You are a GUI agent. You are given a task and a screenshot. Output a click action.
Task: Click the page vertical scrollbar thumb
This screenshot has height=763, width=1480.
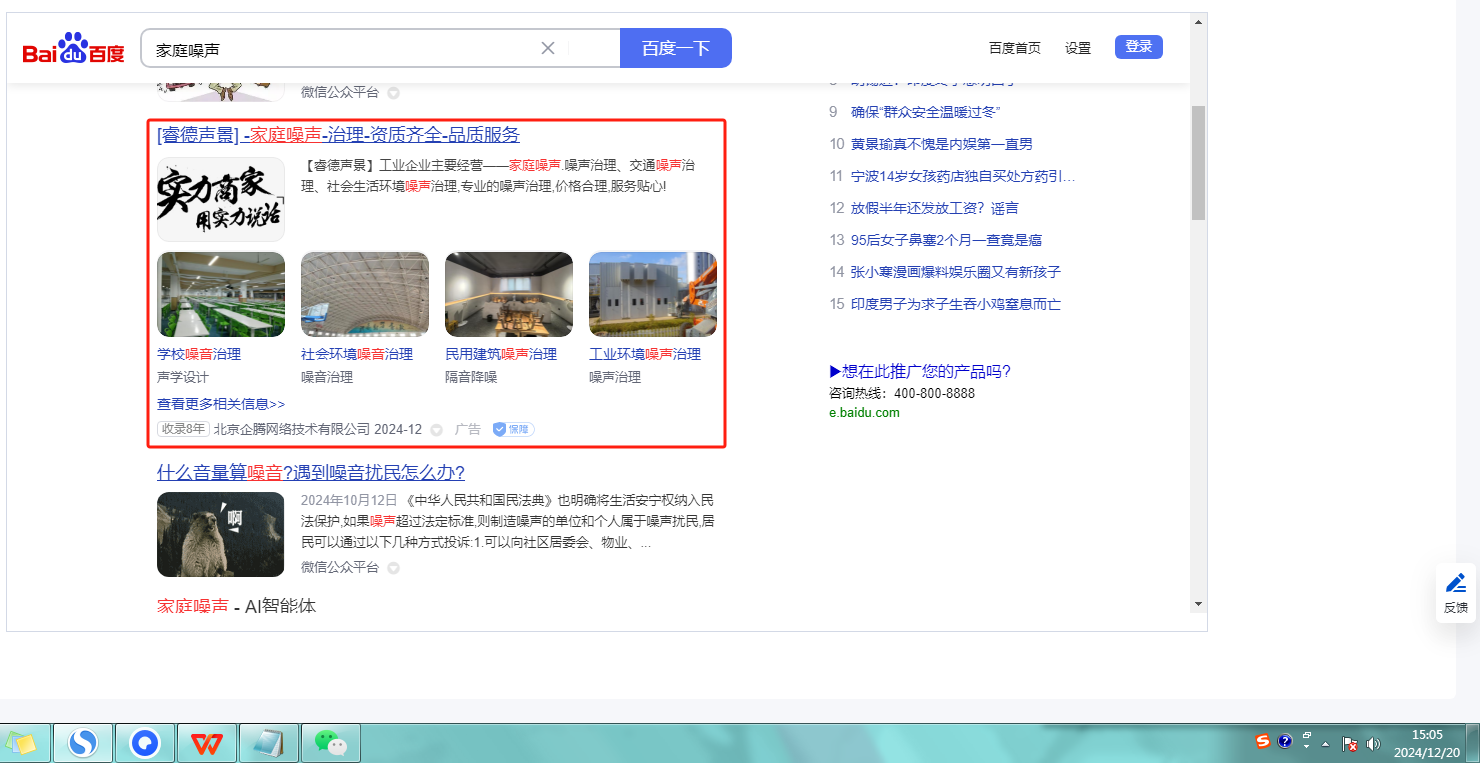[x=1198, y=162]
